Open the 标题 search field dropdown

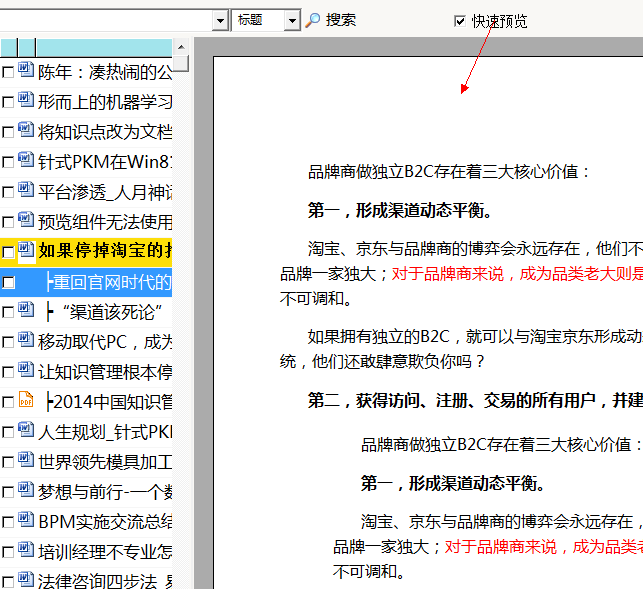(292, 20)
